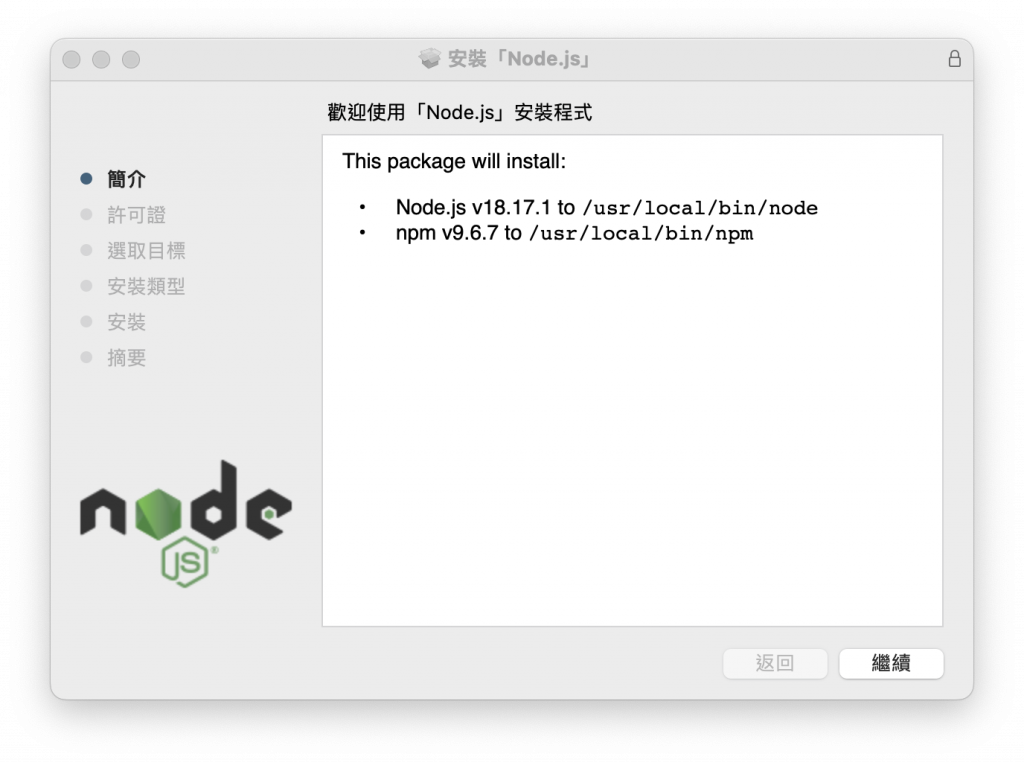Viewport: 1024px width, 762px height.
Task: Select the 許可證 step in sidebar
Action: click(136, 215)
